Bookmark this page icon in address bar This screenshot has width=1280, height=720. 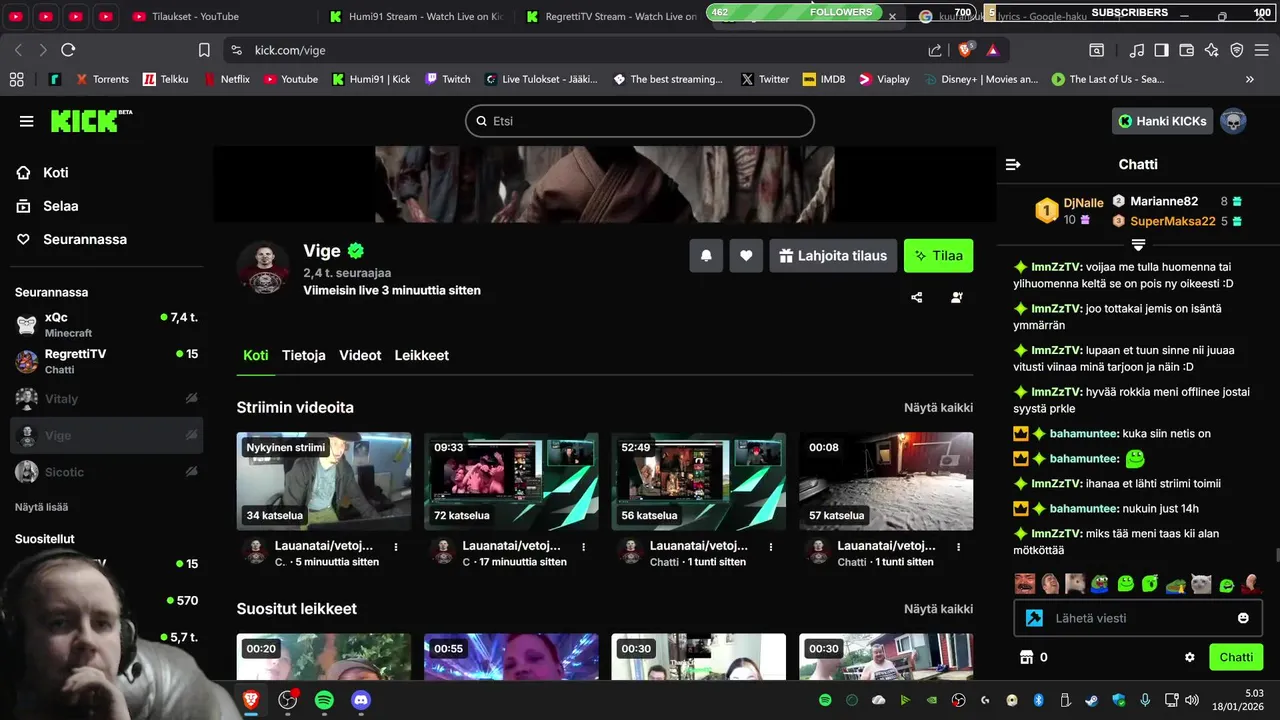point(204,50)
